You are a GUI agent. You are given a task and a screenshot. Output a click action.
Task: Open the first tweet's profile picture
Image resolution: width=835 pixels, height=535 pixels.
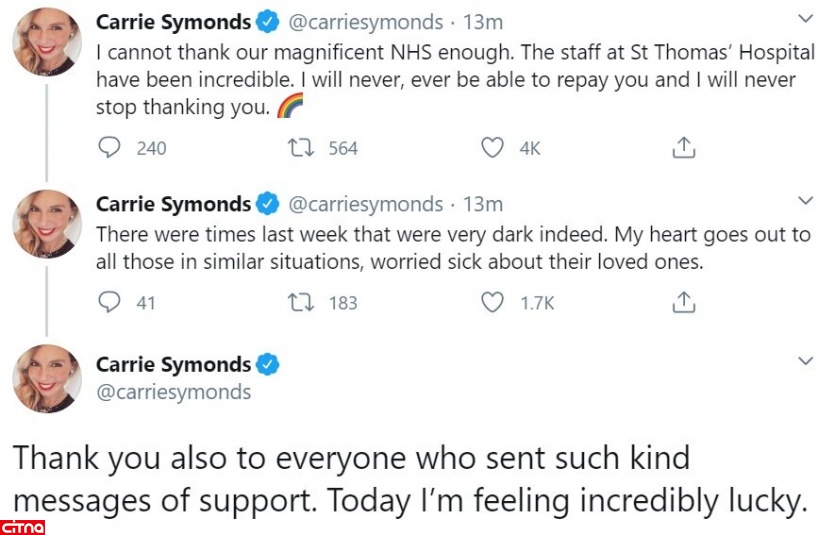click(47, 41)
